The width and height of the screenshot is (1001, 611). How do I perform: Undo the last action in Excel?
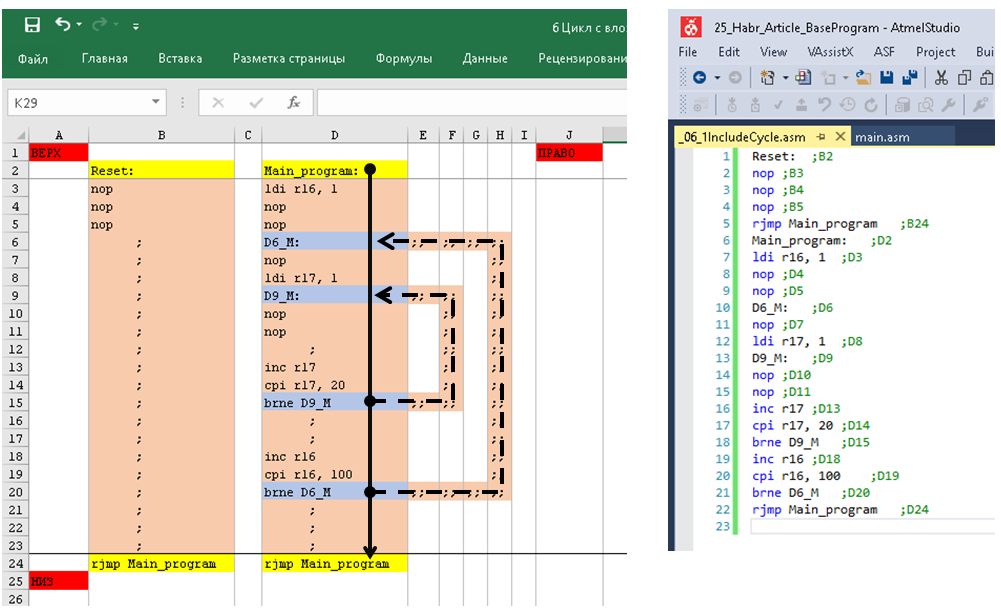[x=63, y=25]
